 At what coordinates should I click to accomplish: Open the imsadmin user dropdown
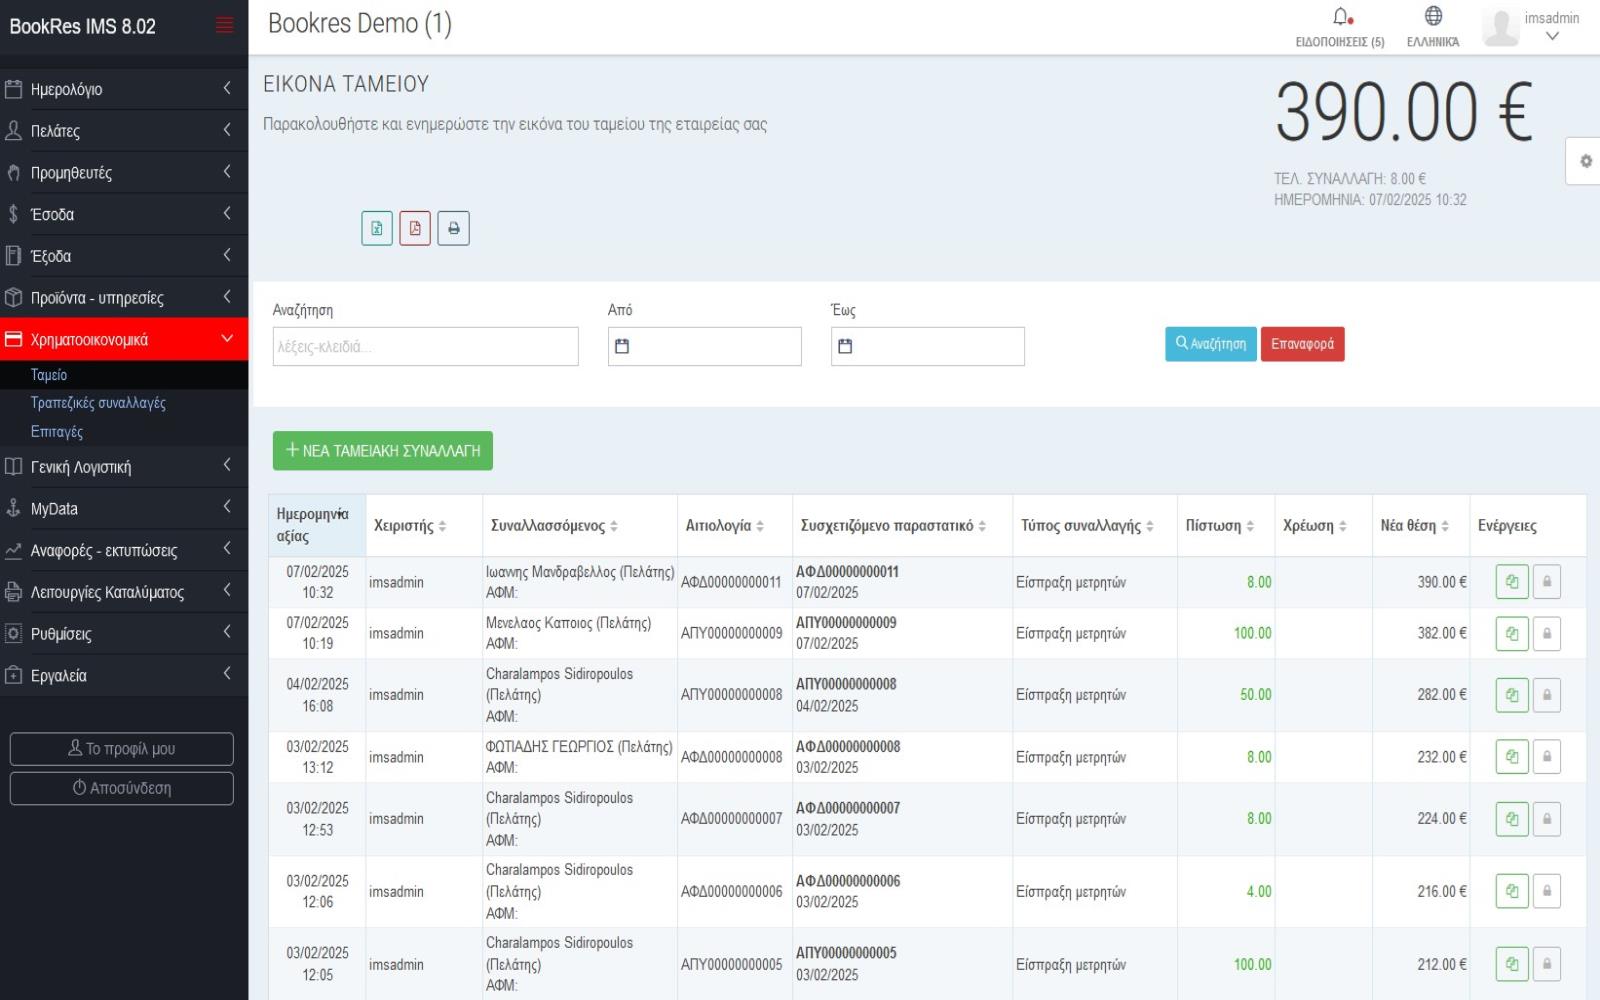pos(1552,27)
